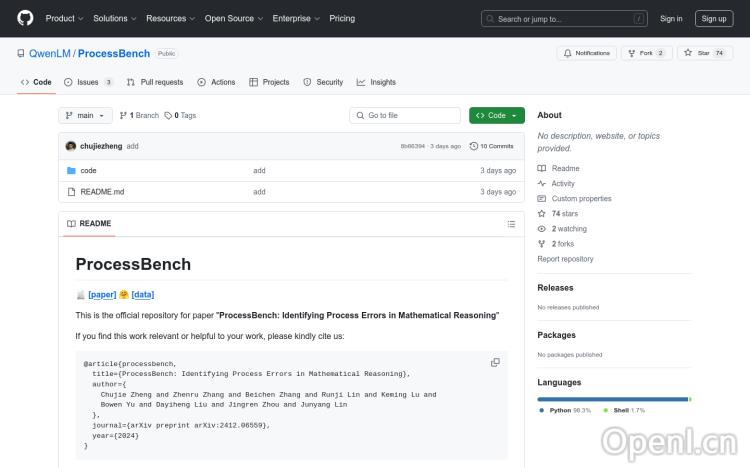The image size is (750, 468).
Task: Switch to the Pull requests tab
Action: 155,82
